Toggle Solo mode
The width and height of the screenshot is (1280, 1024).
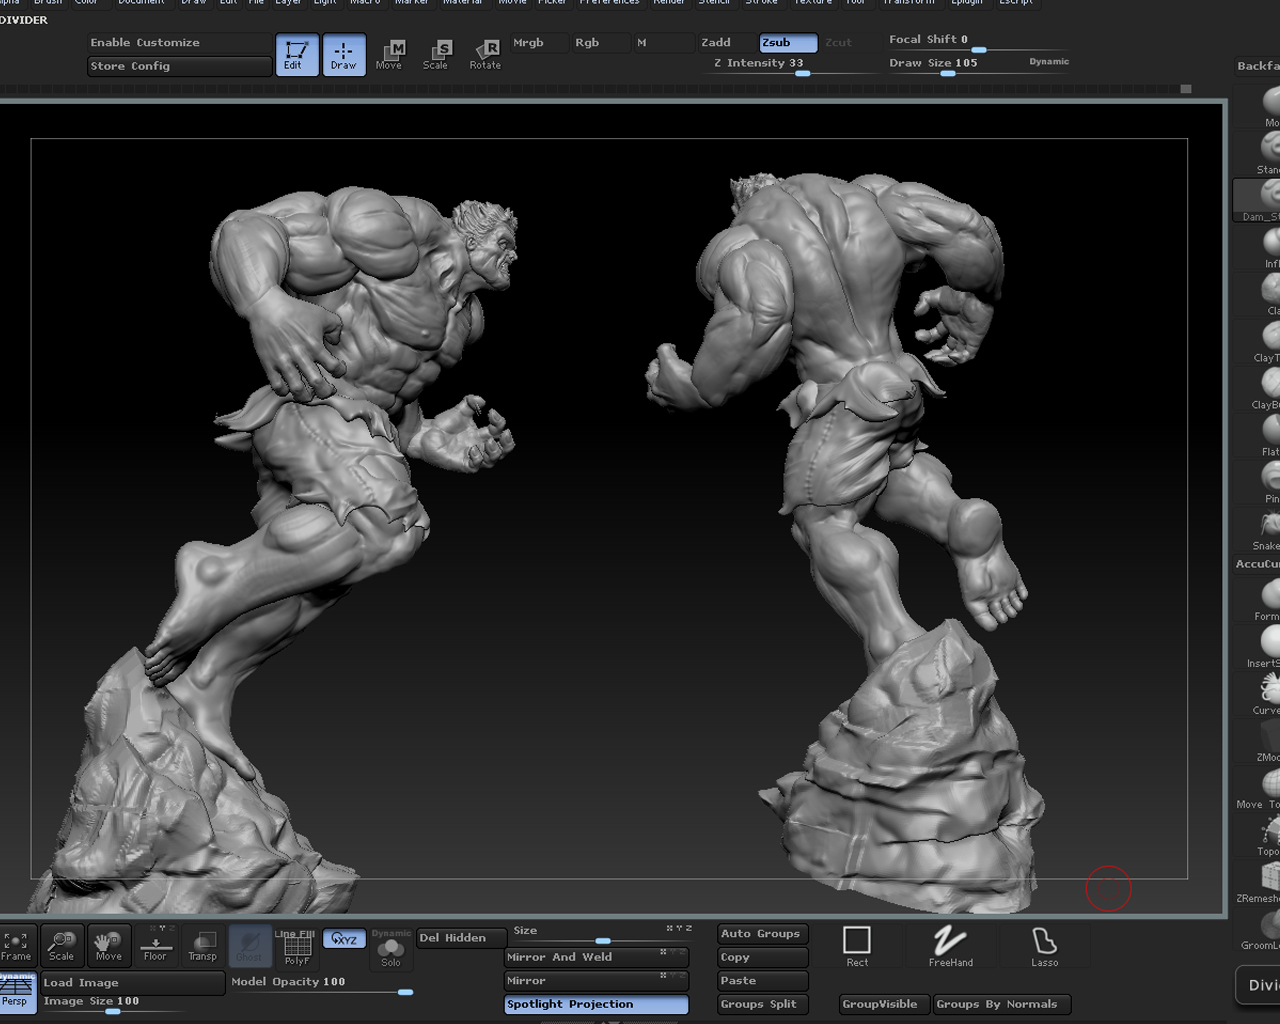[x=391, y=950]
